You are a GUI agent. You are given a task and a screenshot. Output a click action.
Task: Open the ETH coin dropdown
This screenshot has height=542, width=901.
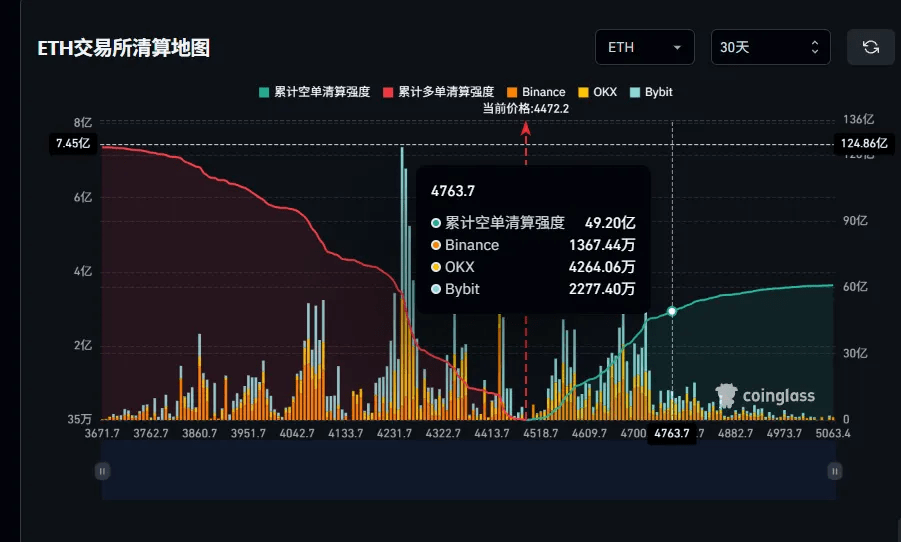(645, 47)
